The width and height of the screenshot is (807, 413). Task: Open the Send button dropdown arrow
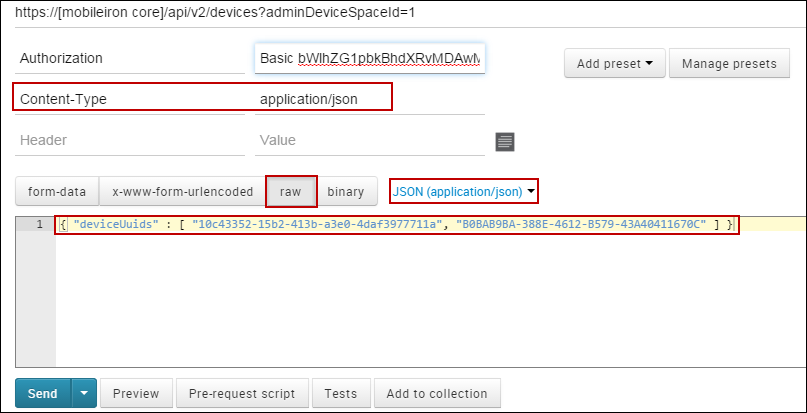[84, 394]
